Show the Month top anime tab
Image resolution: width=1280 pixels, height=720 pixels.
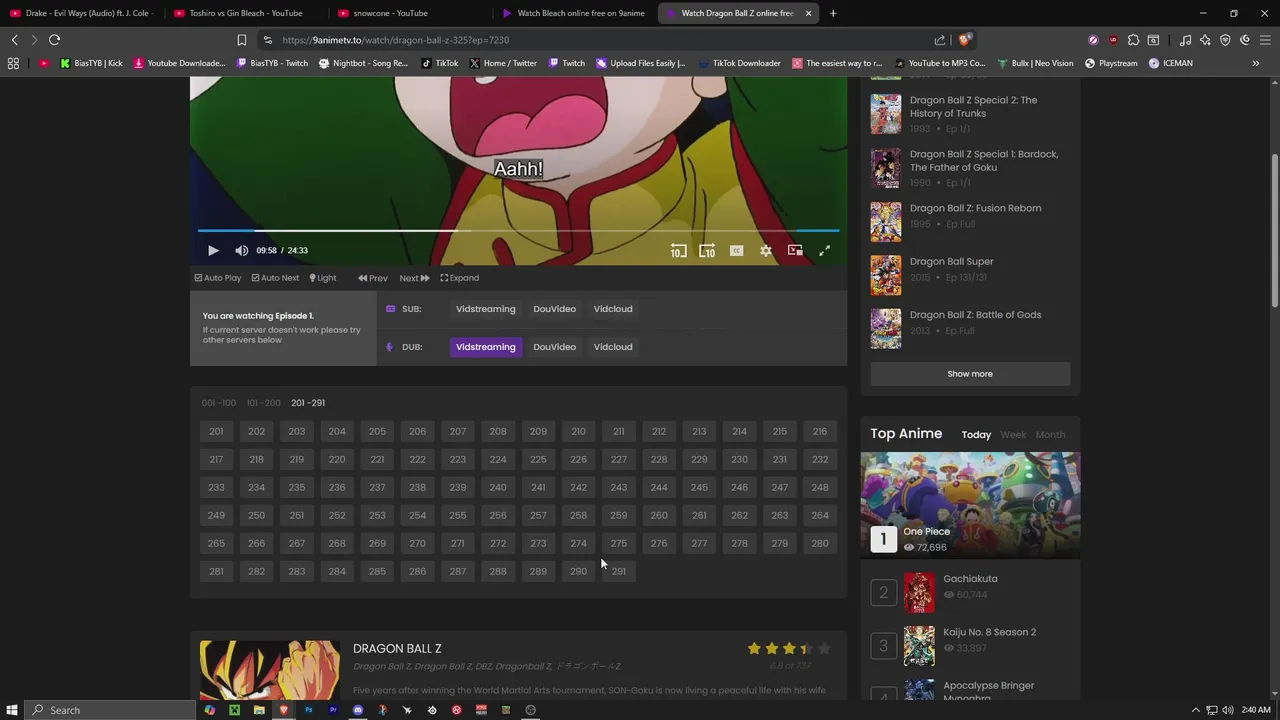coord(1050,435)
